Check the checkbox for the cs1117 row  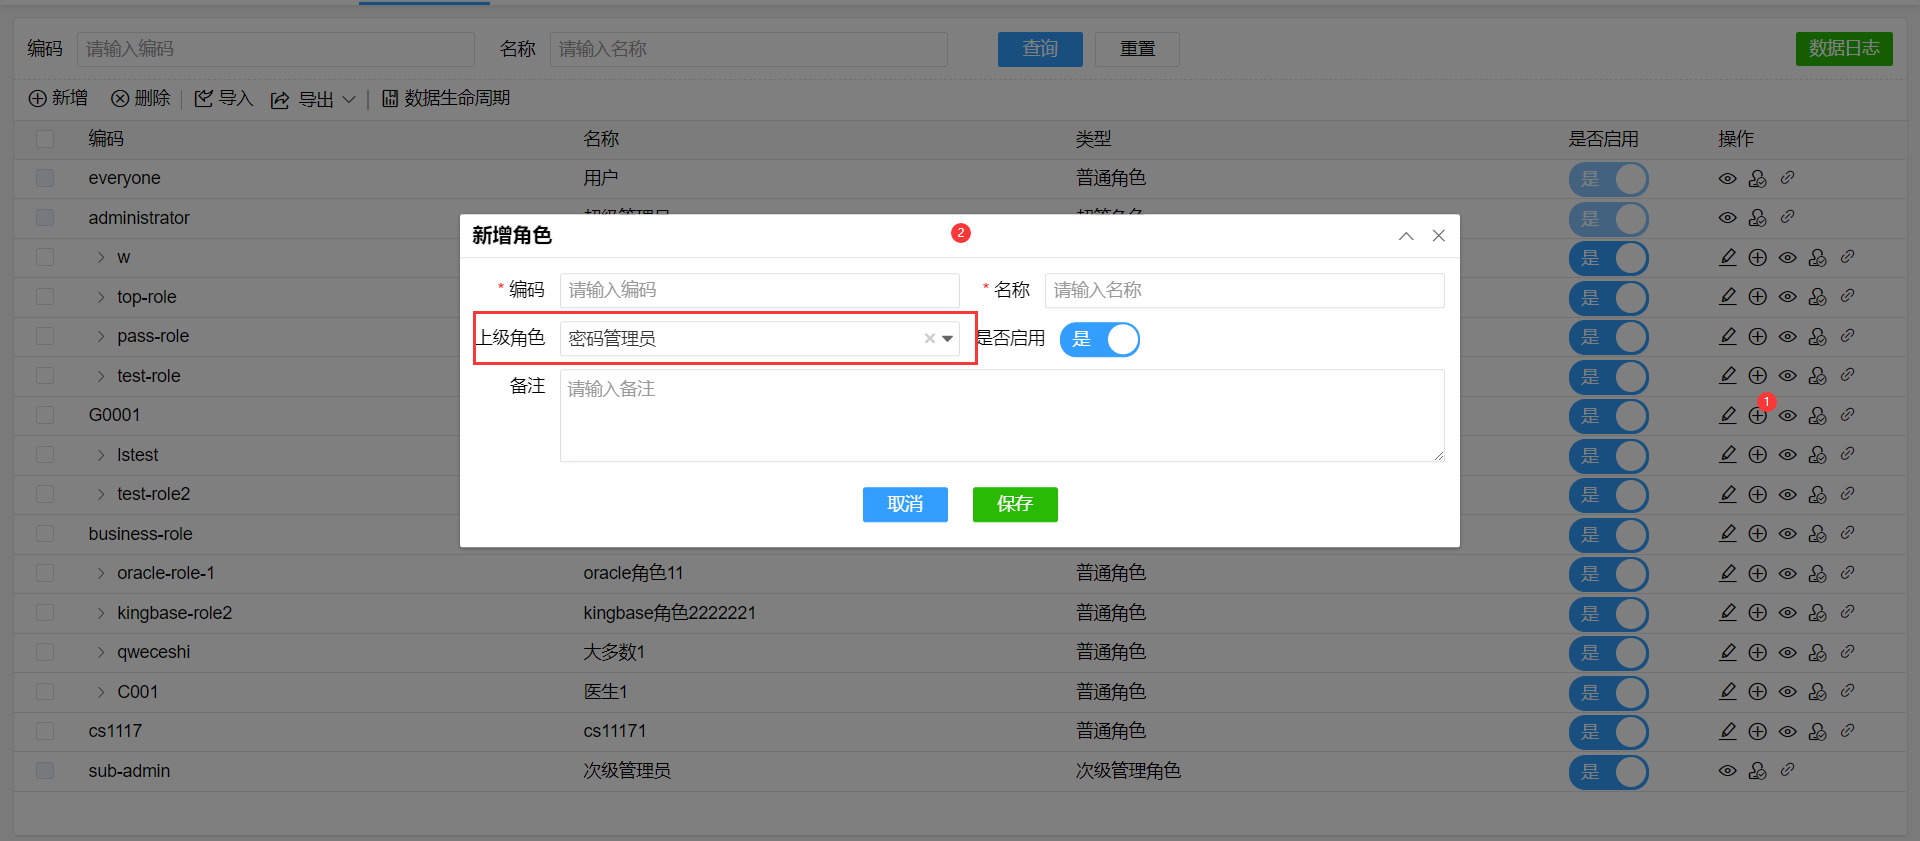tap(45, 731)
